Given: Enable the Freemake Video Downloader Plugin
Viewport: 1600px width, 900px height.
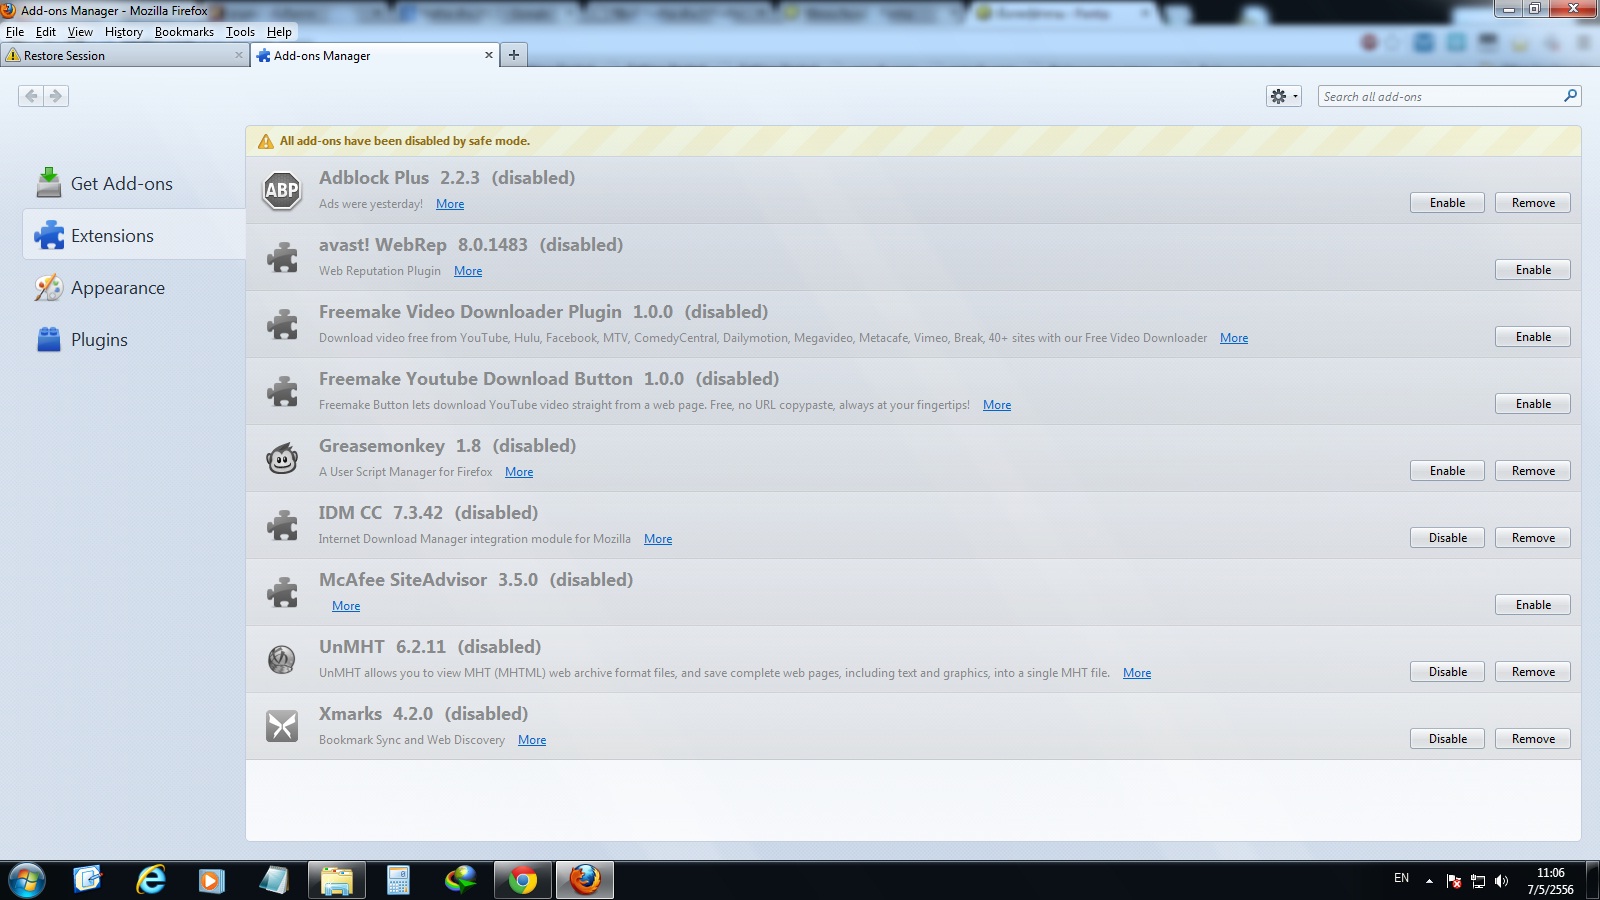Looking at the screenshot, I should (x=1533, y=337).
